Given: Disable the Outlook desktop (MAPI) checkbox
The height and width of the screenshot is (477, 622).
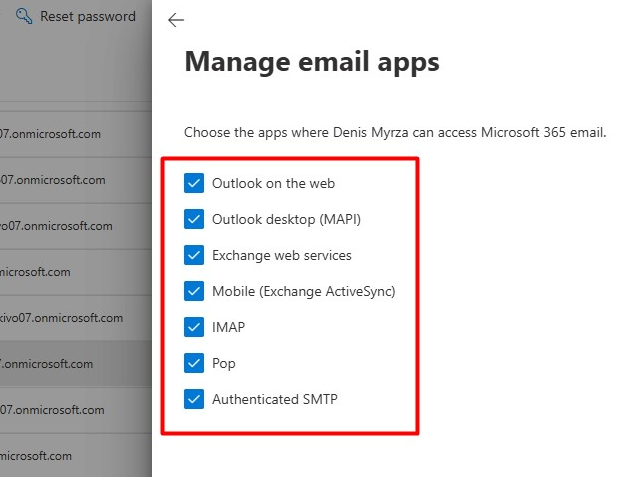Looking at the screenshot, I should (194, 219).
